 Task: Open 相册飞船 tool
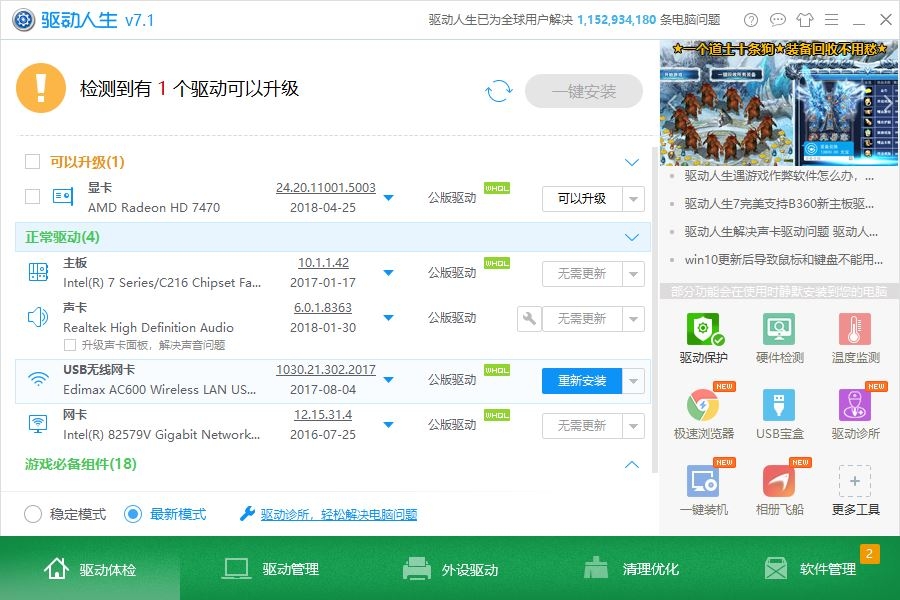pyautogui.click(x=779, y=490)
